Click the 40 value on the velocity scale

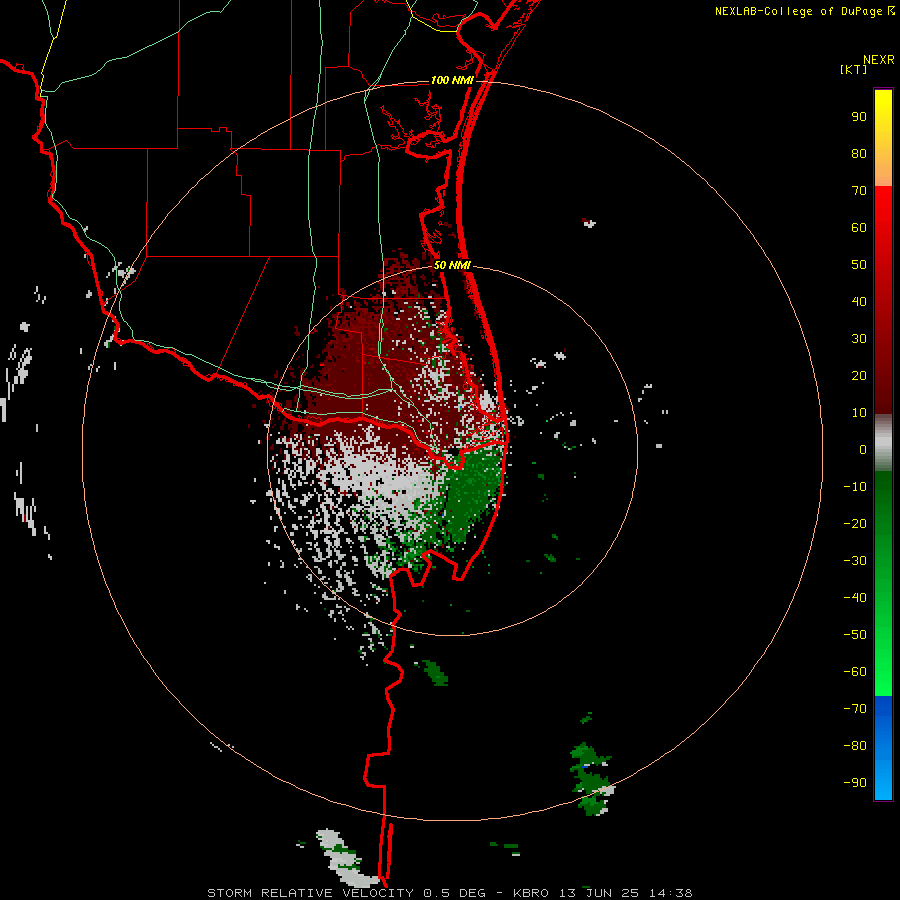[859, 302]
